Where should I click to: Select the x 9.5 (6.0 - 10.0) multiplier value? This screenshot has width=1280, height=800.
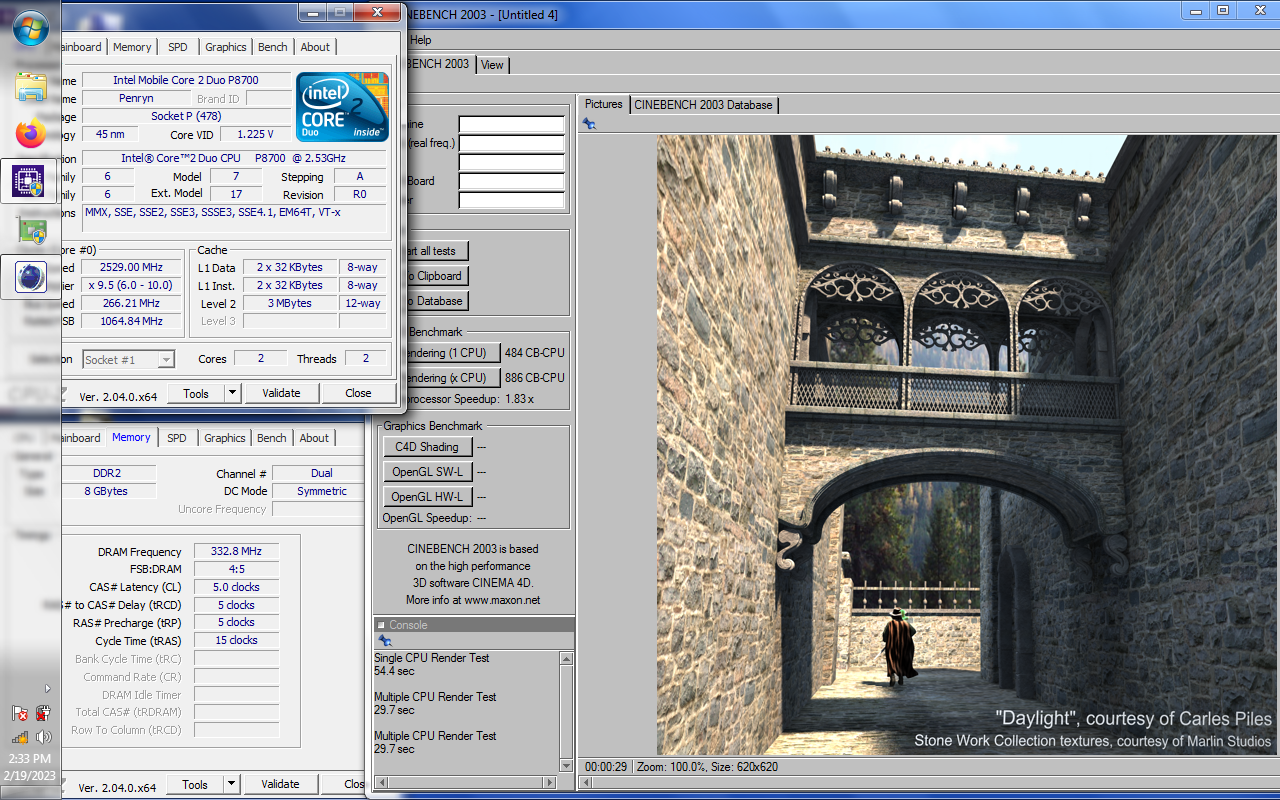pyautogui.click(x=131, y=286)
